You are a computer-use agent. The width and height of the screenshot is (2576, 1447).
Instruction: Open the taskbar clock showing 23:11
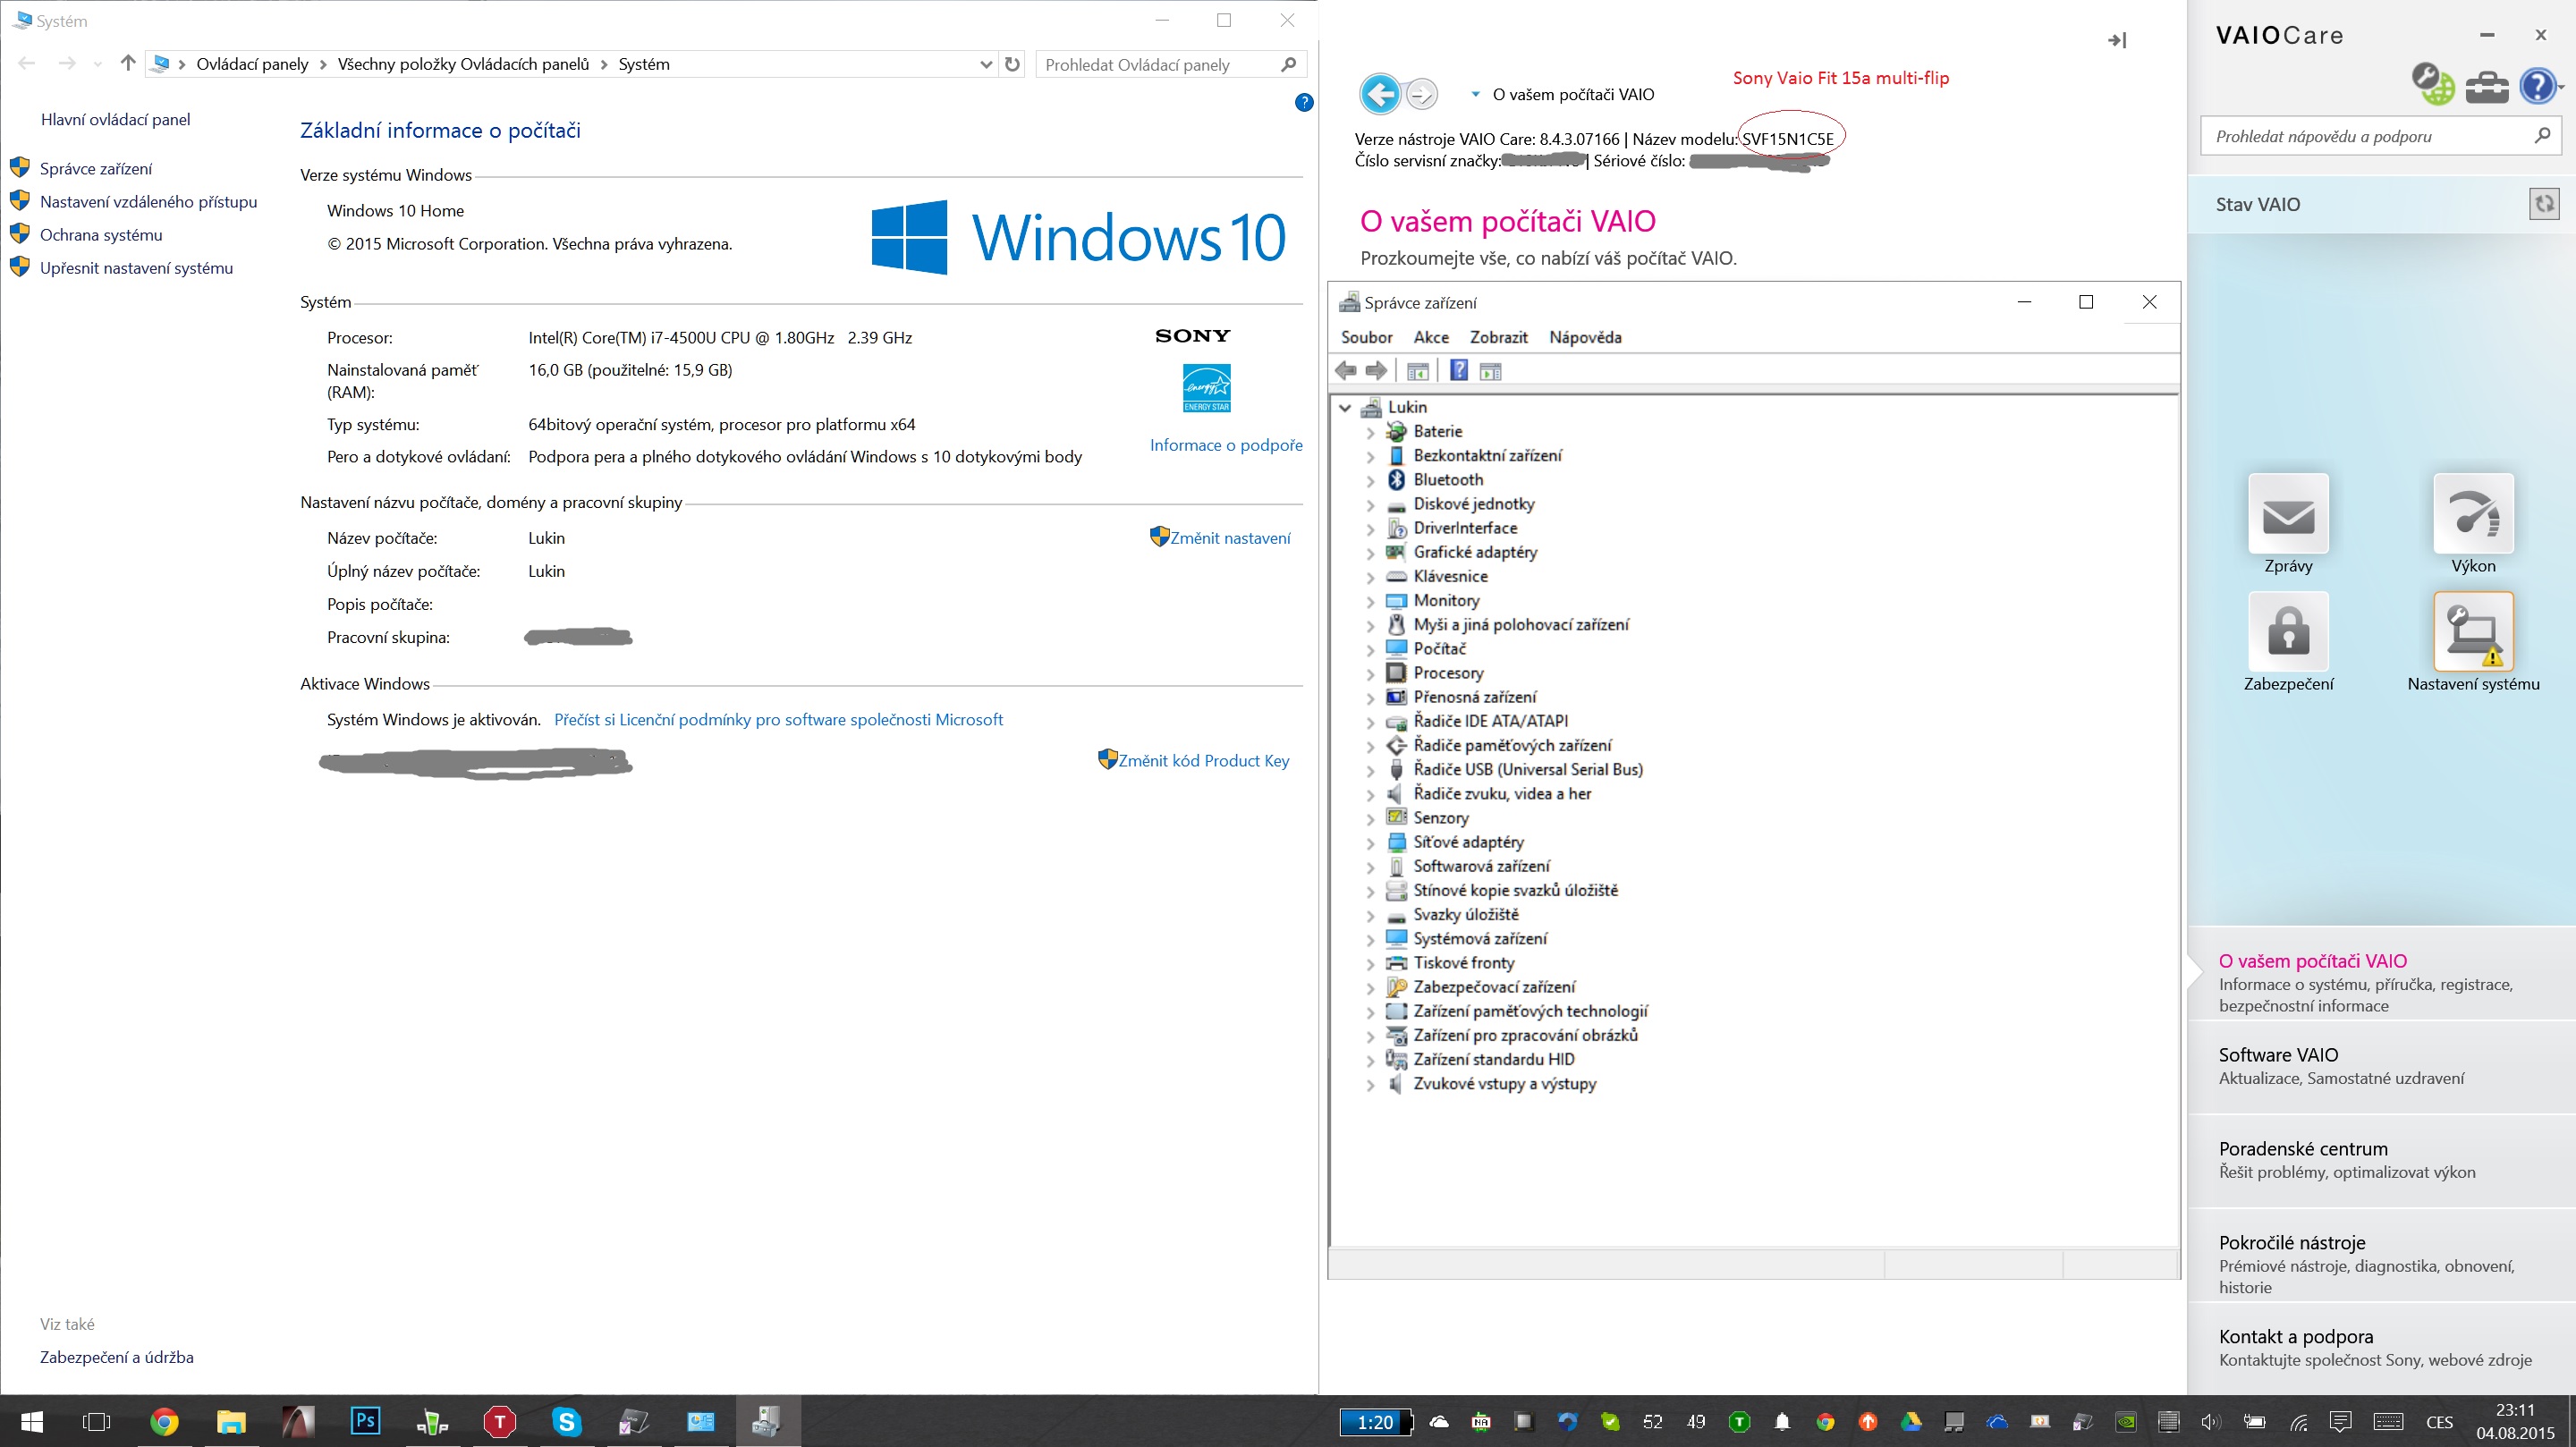(2514, 1421)
